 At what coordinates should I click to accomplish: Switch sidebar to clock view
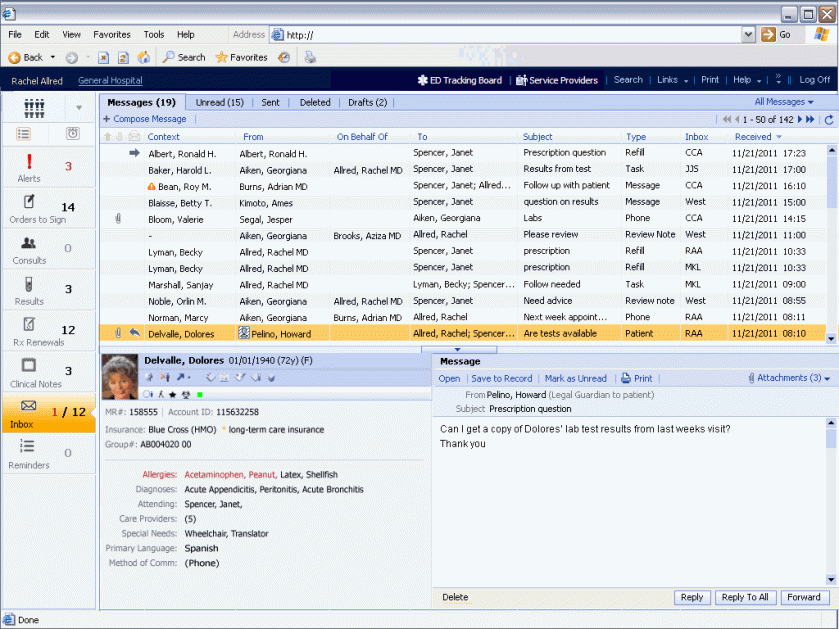pos(73,133)
